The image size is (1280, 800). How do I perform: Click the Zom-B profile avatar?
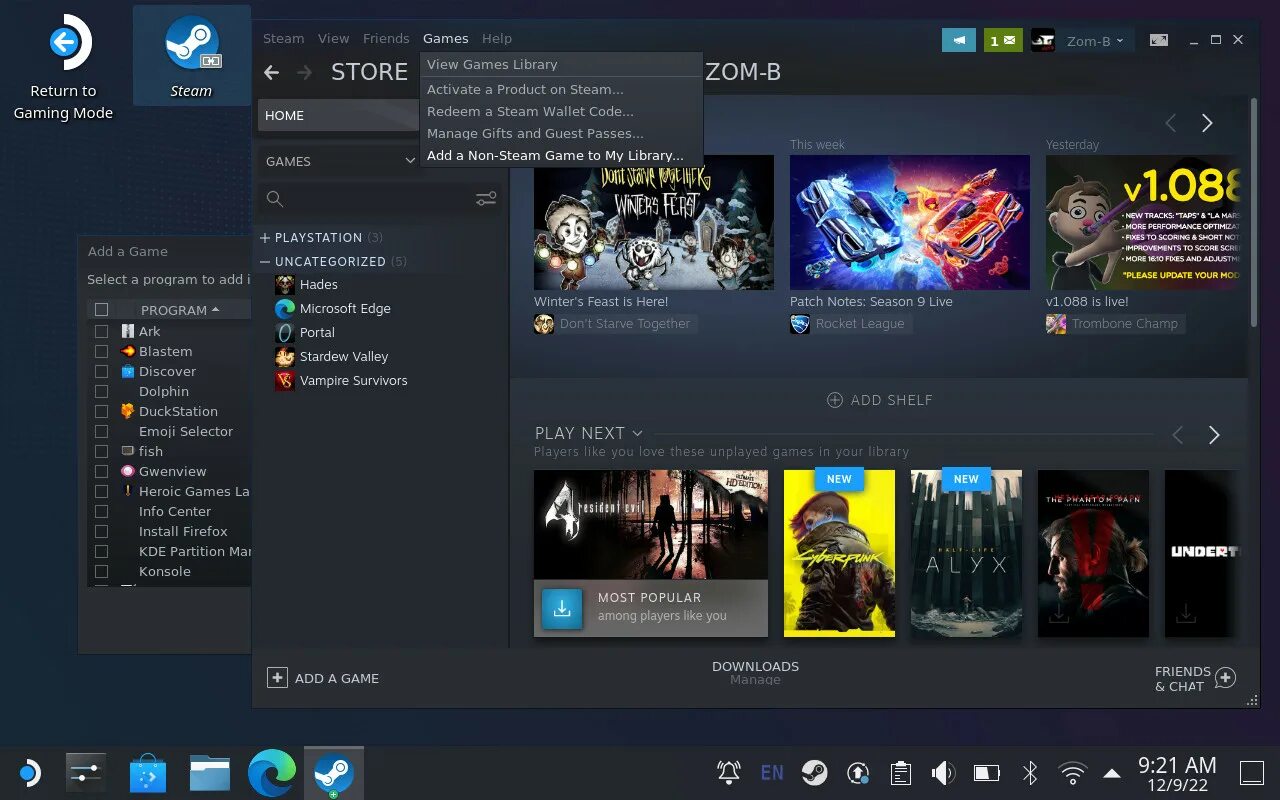click(1042, 40)
